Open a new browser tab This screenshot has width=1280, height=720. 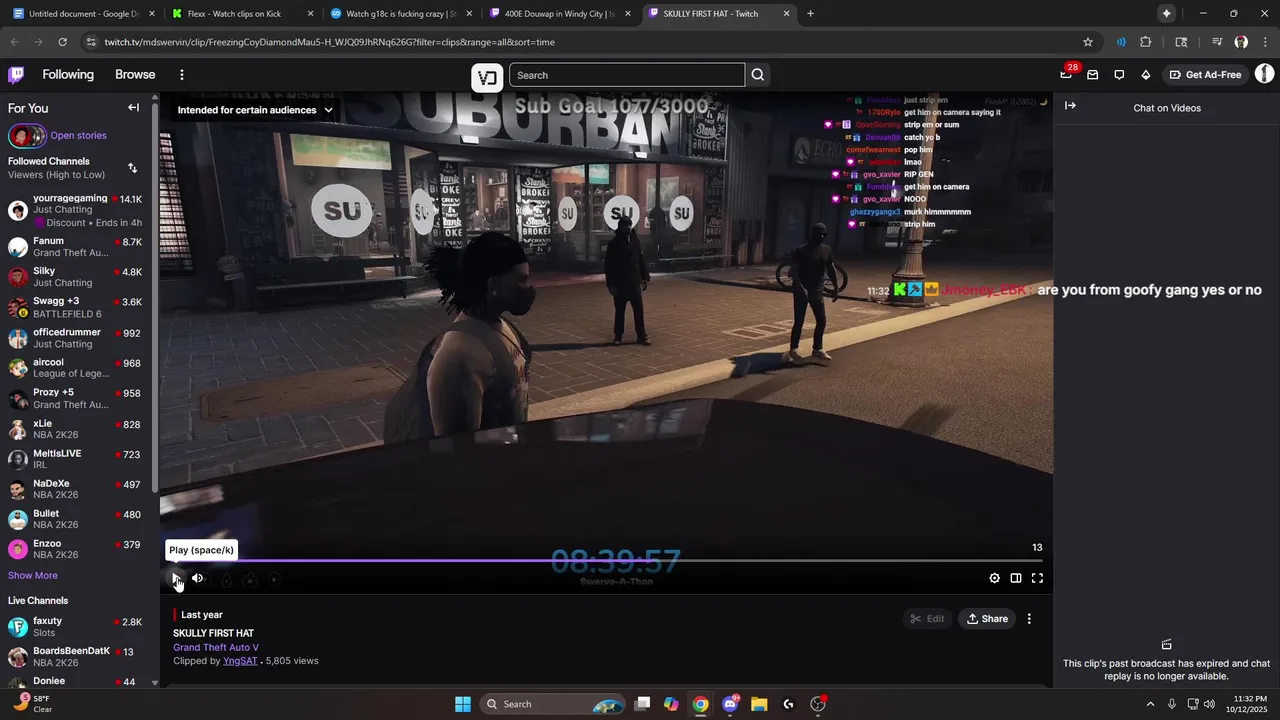(x=810, y=14)
